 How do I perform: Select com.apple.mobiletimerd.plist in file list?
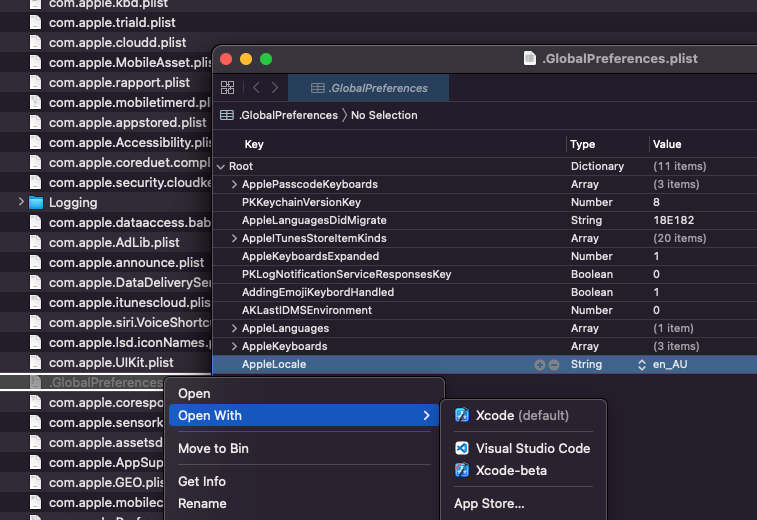tap(129, 103)
